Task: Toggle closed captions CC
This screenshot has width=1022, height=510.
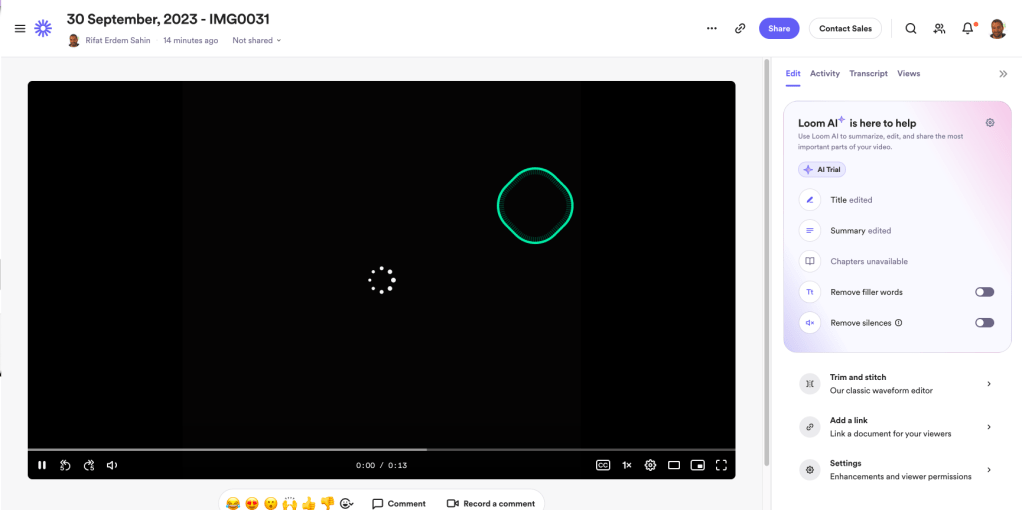Action: 603,465
